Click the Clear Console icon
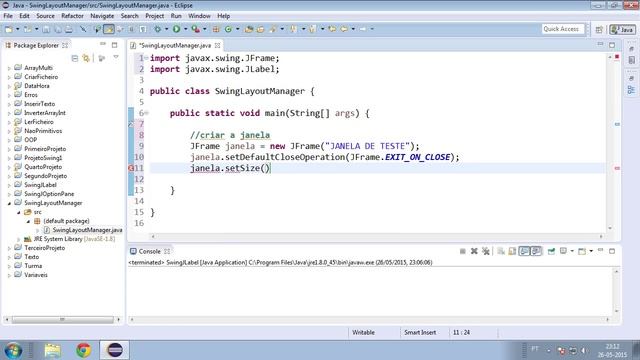The image size is (640, 360). [x=500, y=251]
